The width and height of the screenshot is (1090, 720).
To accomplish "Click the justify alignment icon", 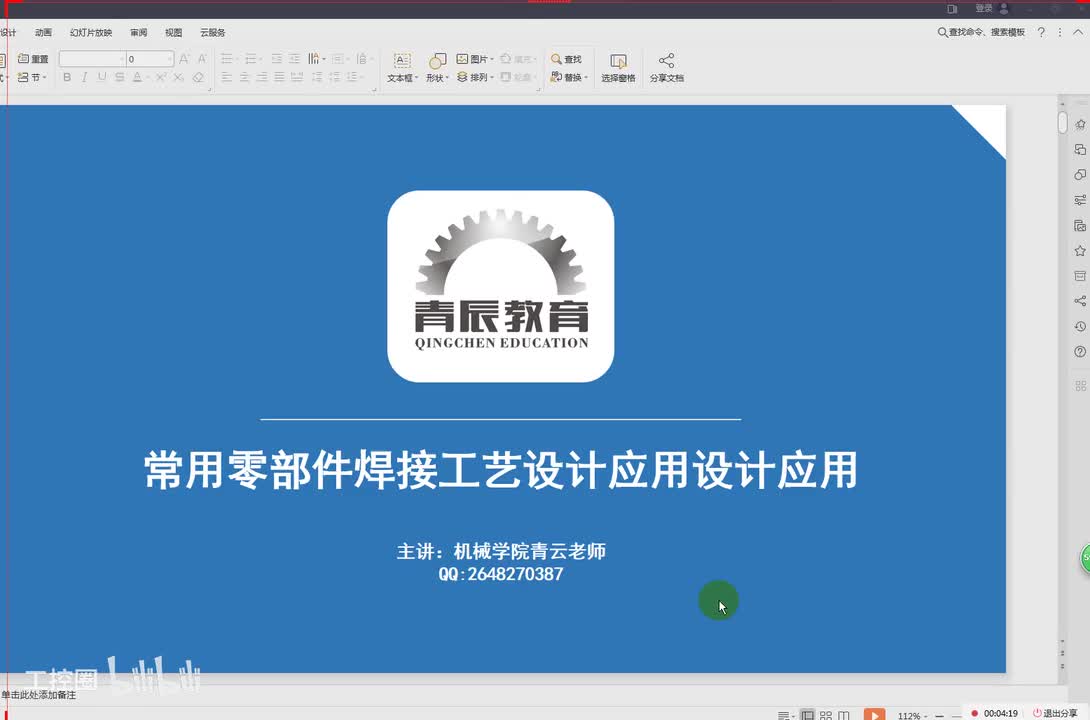I will tap(279, 77).
